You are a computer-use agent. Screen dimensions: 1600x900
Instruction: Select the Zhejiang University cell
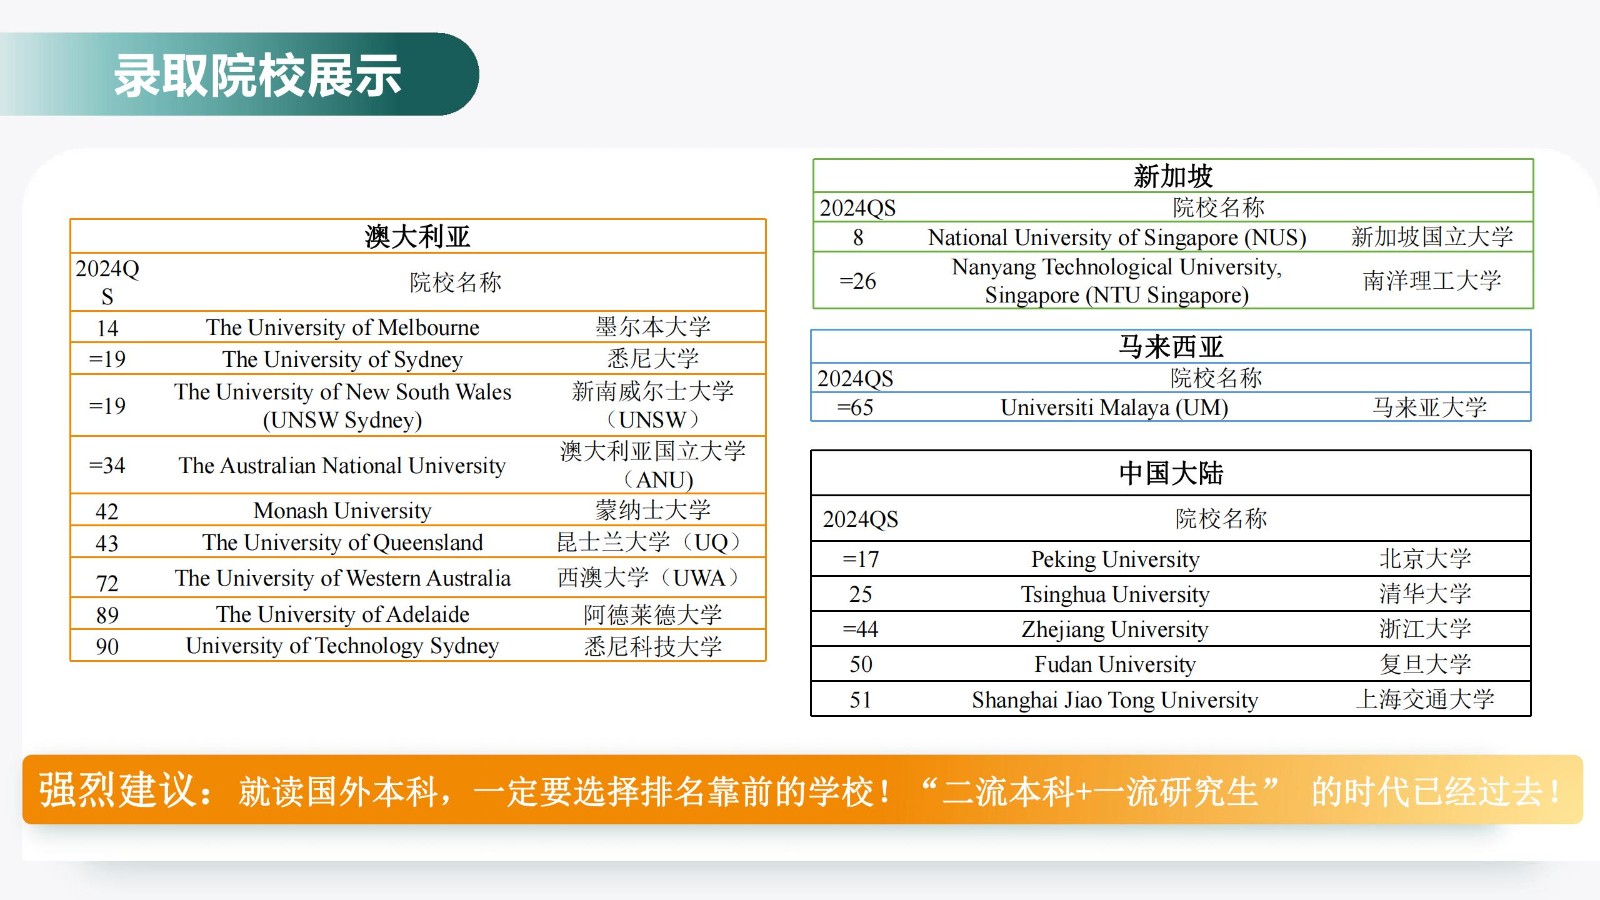tap(1115, 629)
